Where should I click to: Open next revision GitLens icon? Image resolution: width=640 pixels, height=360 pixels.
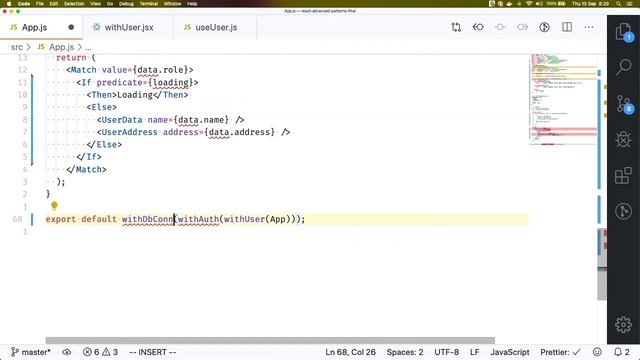point(522,27)
